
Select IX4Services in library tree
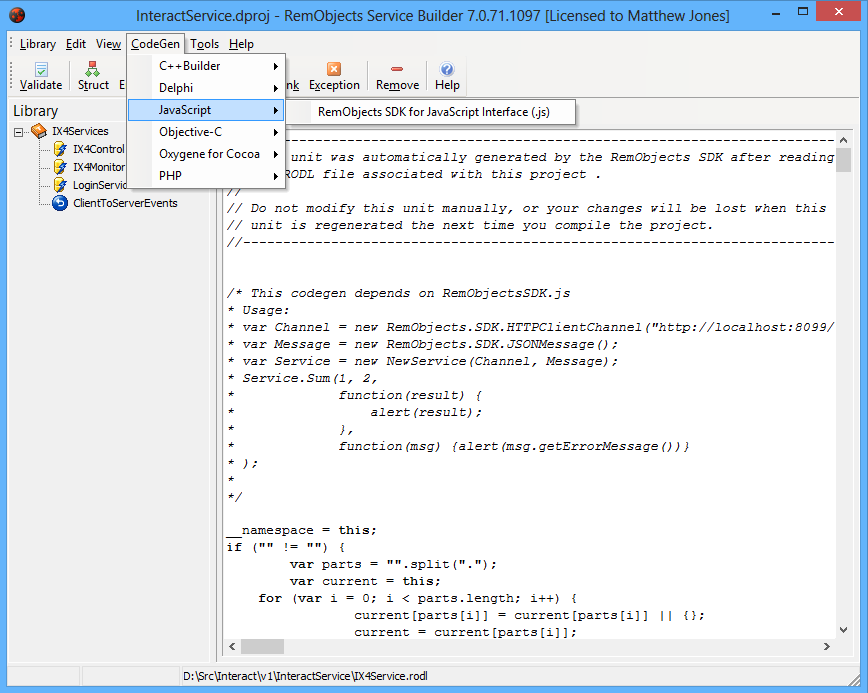coord(80,131)
